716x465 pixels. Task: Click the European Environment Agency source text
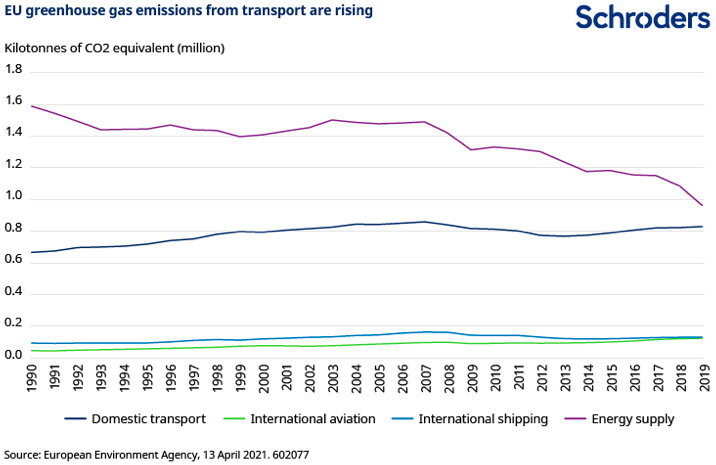click(x=157, y=455)
